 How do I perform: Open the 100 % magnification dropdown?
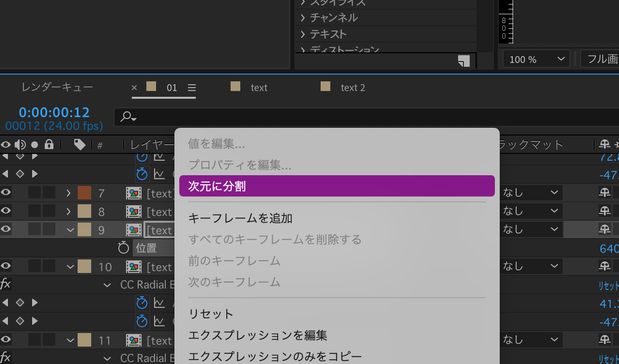536,60
